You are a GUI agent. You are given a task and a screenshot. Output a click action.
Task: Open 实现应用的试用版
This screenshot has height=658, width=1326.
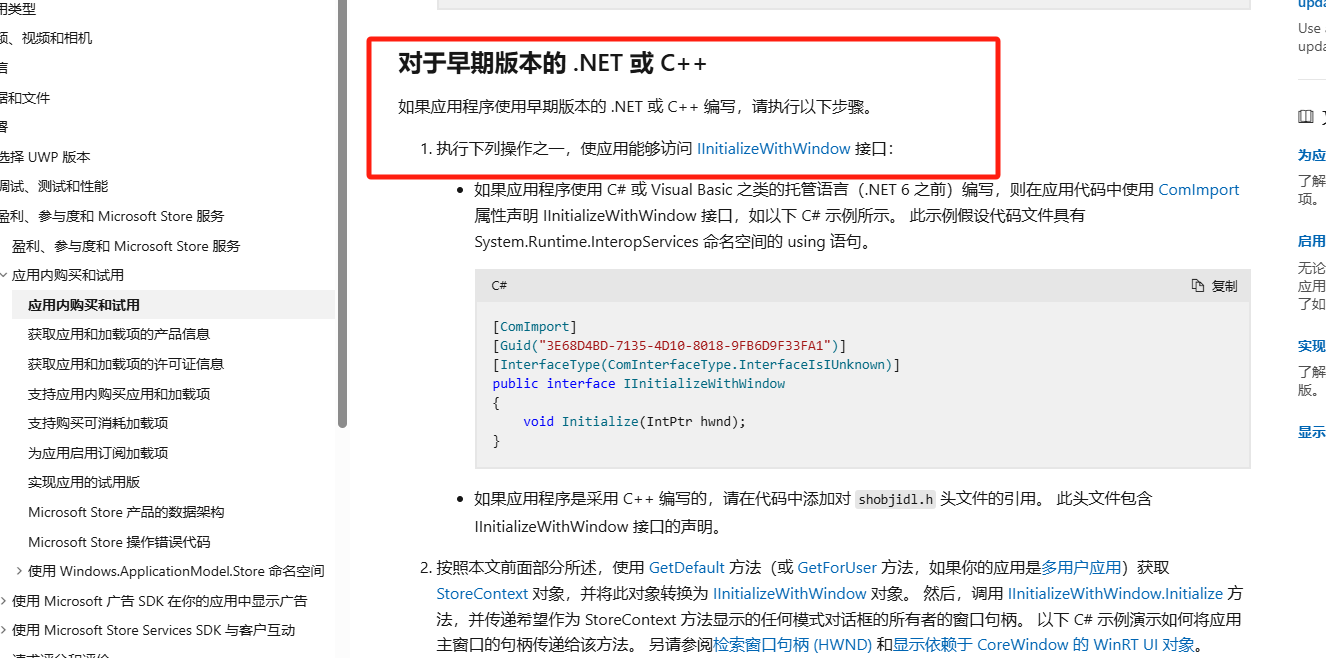(84, 482)
